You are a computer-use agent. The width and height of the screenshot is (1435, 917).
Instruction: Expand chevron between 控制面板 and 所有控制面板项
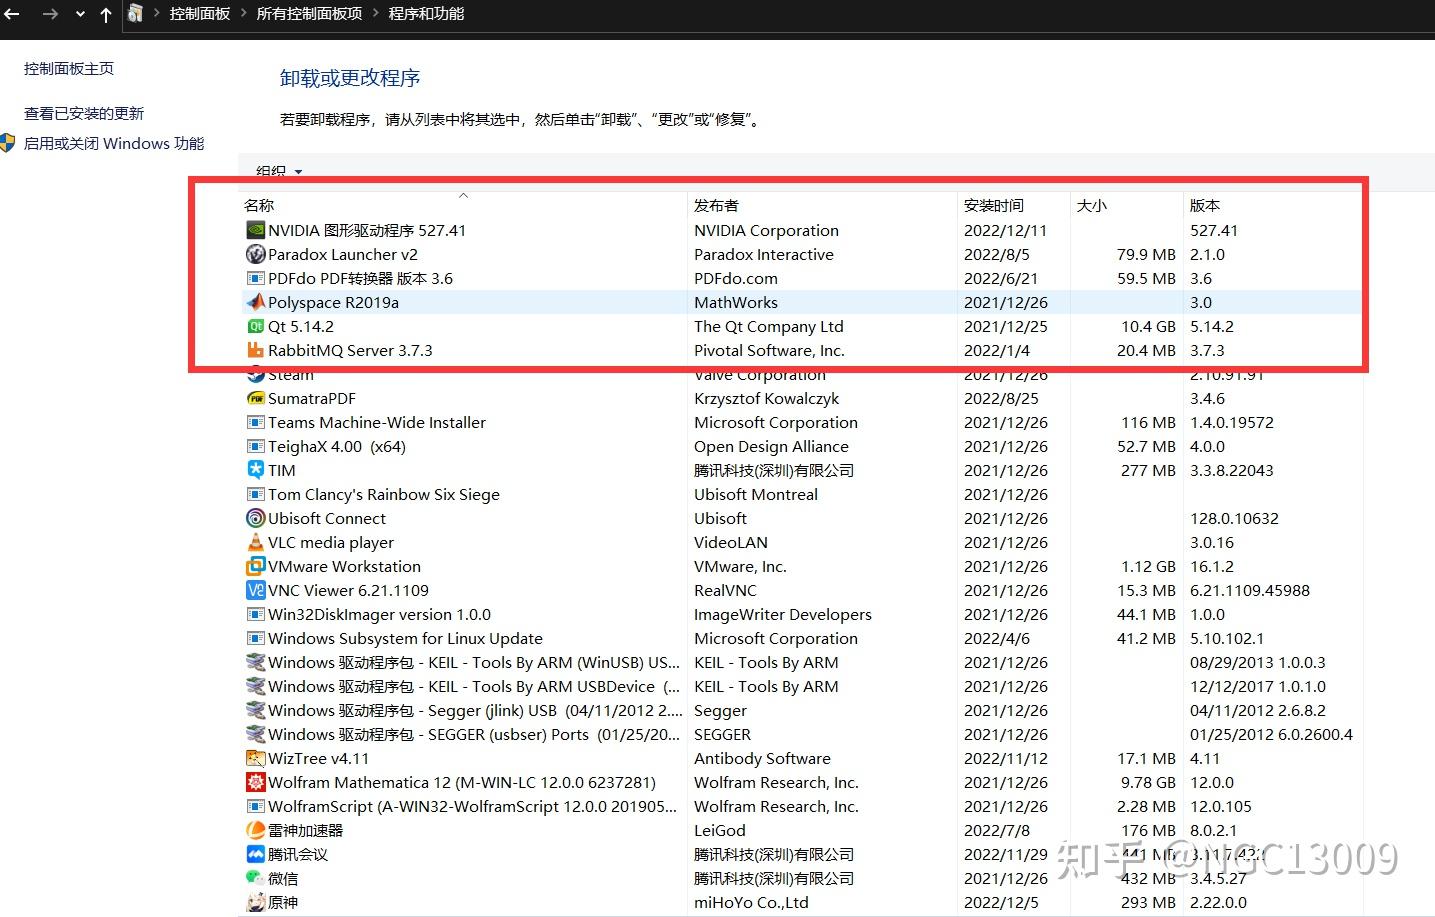[243, 13]
